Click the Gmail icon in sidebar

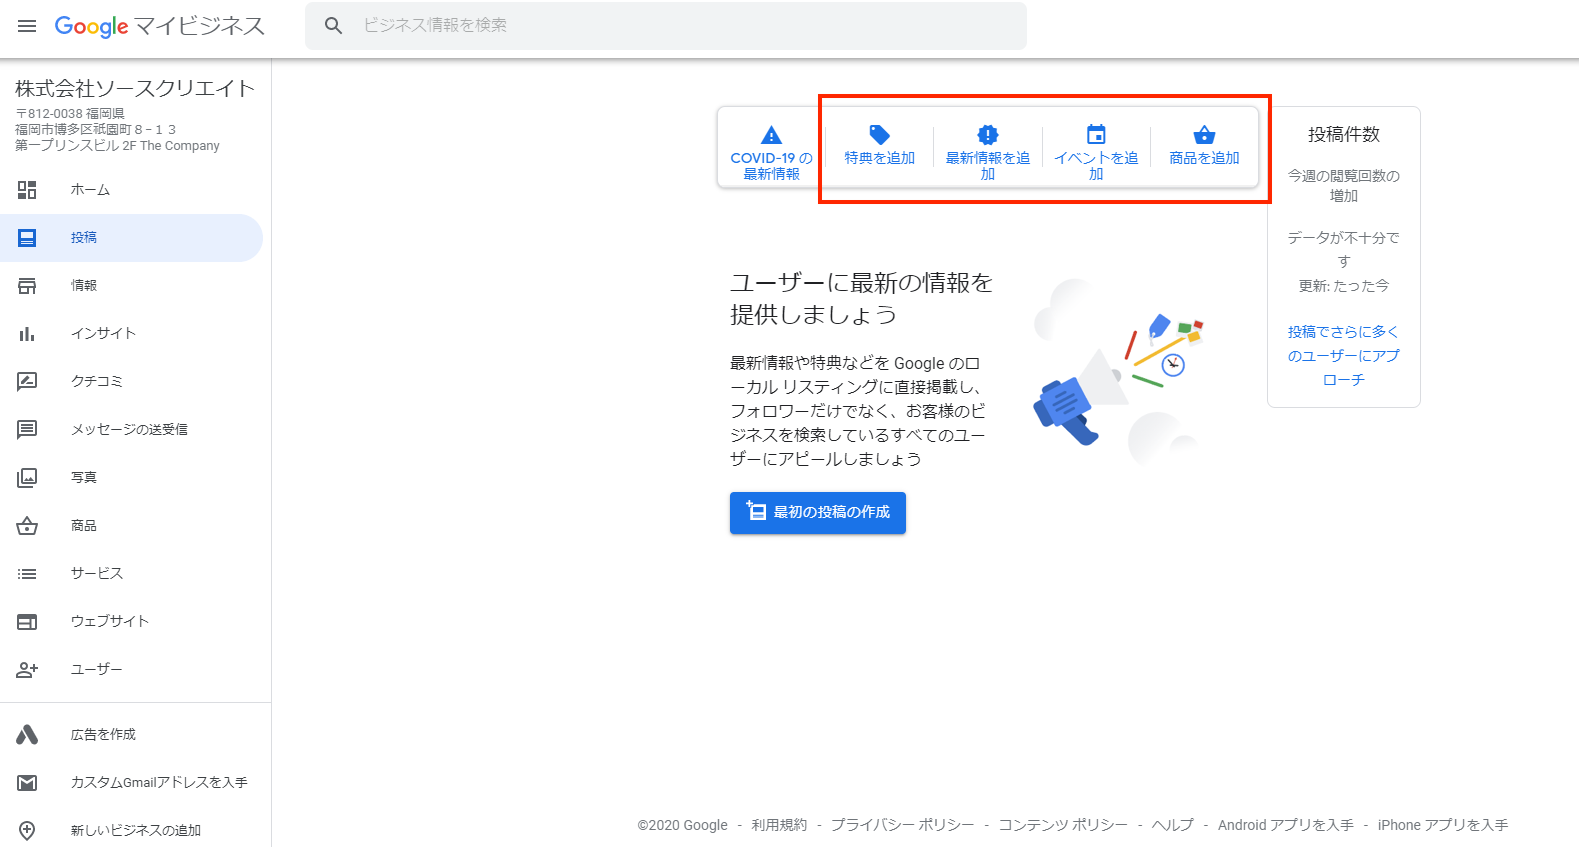pos(27,783)
